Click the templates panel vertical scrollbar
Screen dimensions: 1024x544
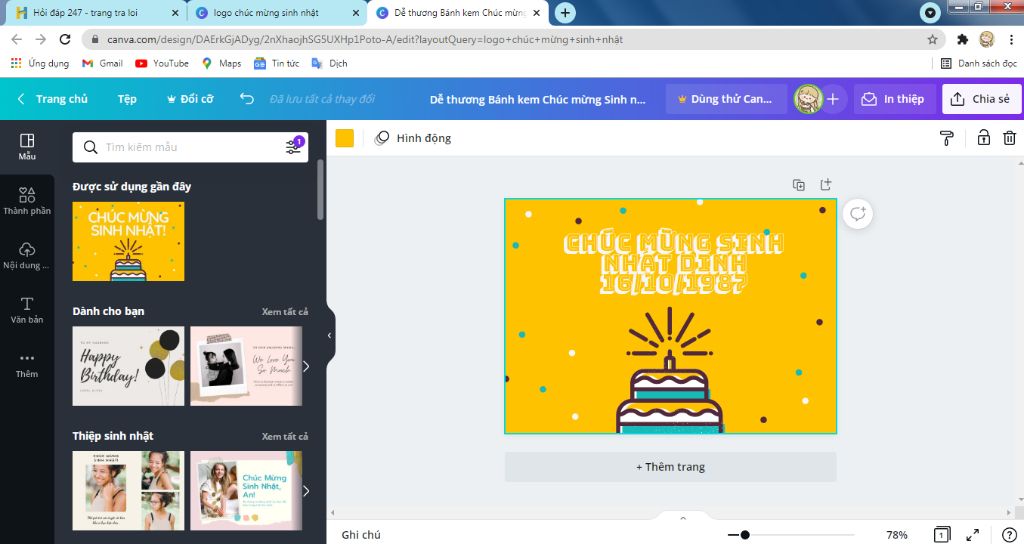pyautogui.click(x=320, y=189)
